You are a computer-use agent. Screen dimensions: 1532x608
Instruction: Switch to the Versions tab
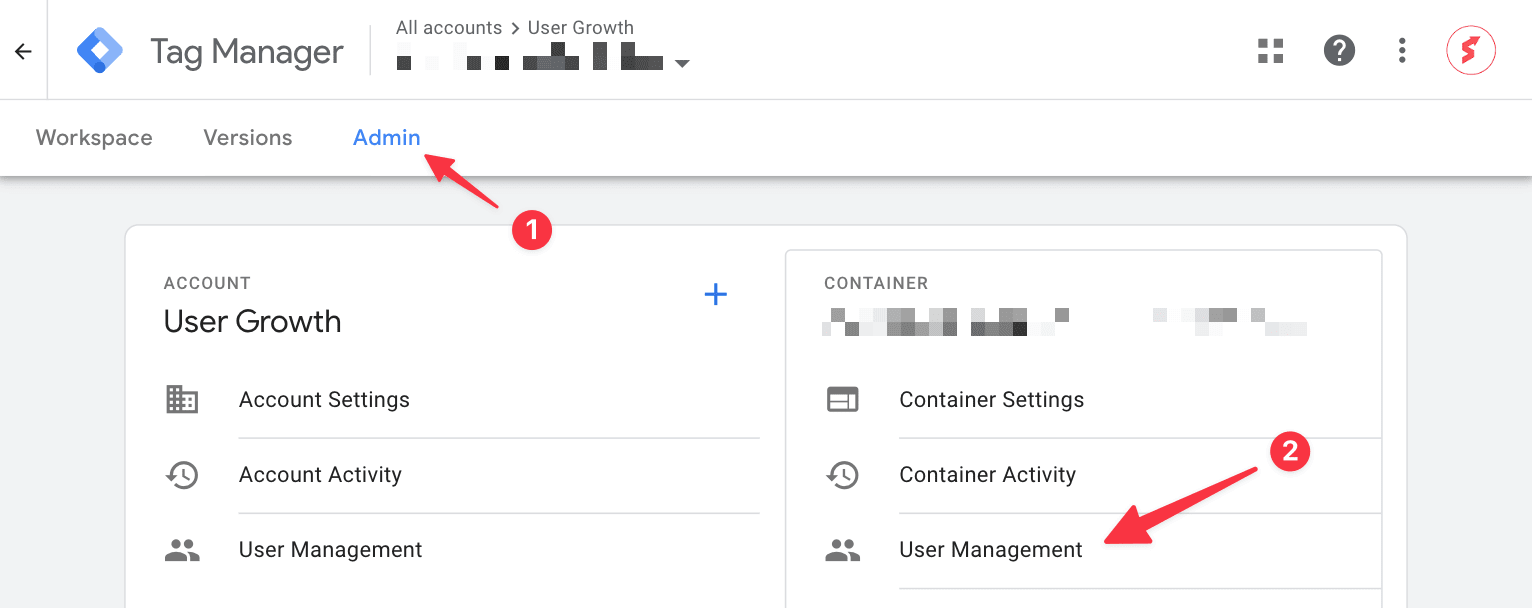coord(247,138)
